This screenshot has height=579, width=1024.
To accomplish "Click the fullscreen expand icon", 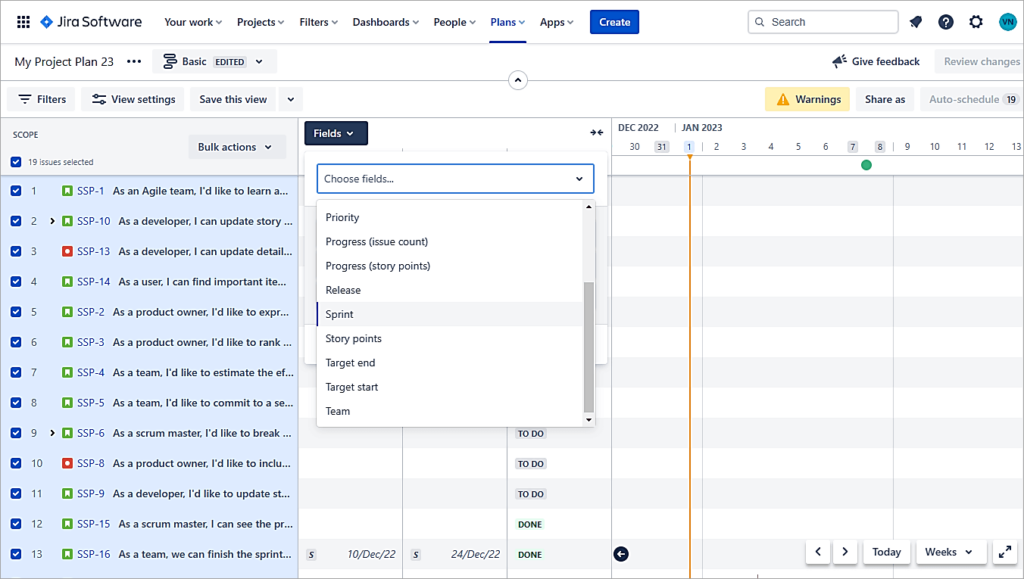I will coord(1005,552).
